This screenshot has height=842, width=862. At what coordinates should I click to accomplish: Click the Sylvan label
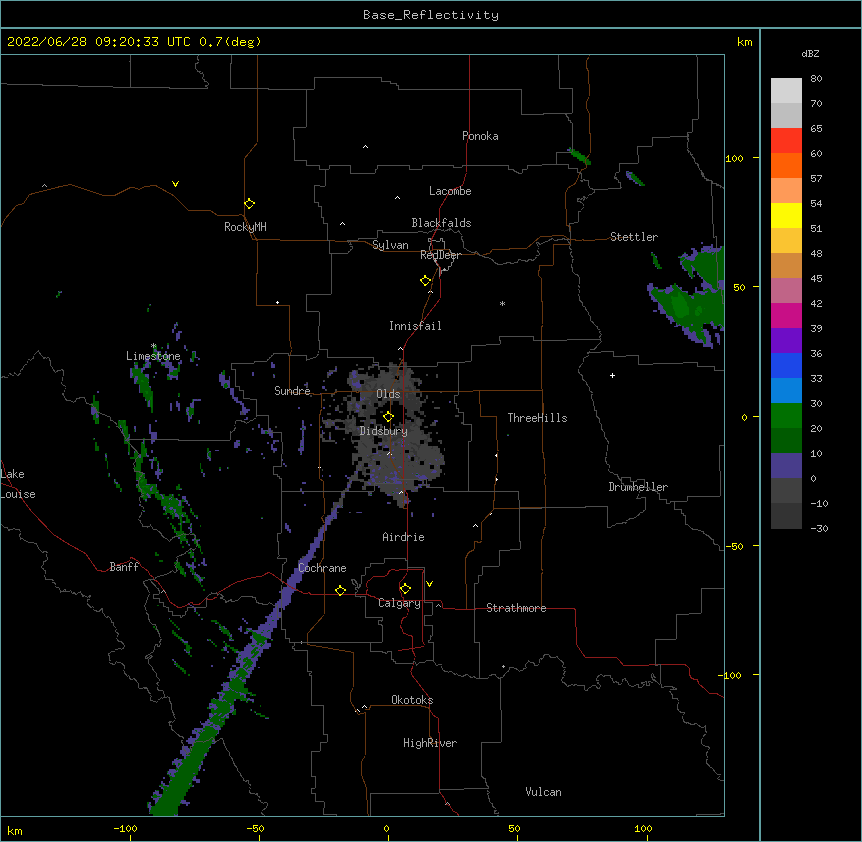(x=390, y=245)
